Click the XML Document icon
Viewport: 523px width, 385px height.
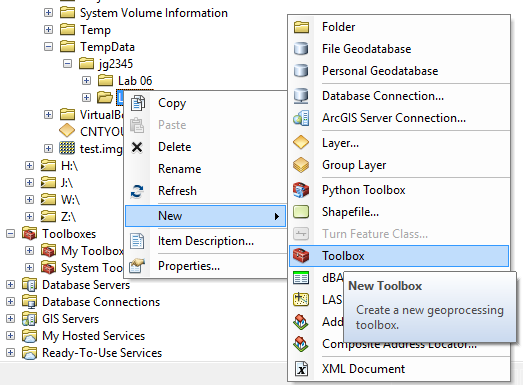tap(302, 369)
